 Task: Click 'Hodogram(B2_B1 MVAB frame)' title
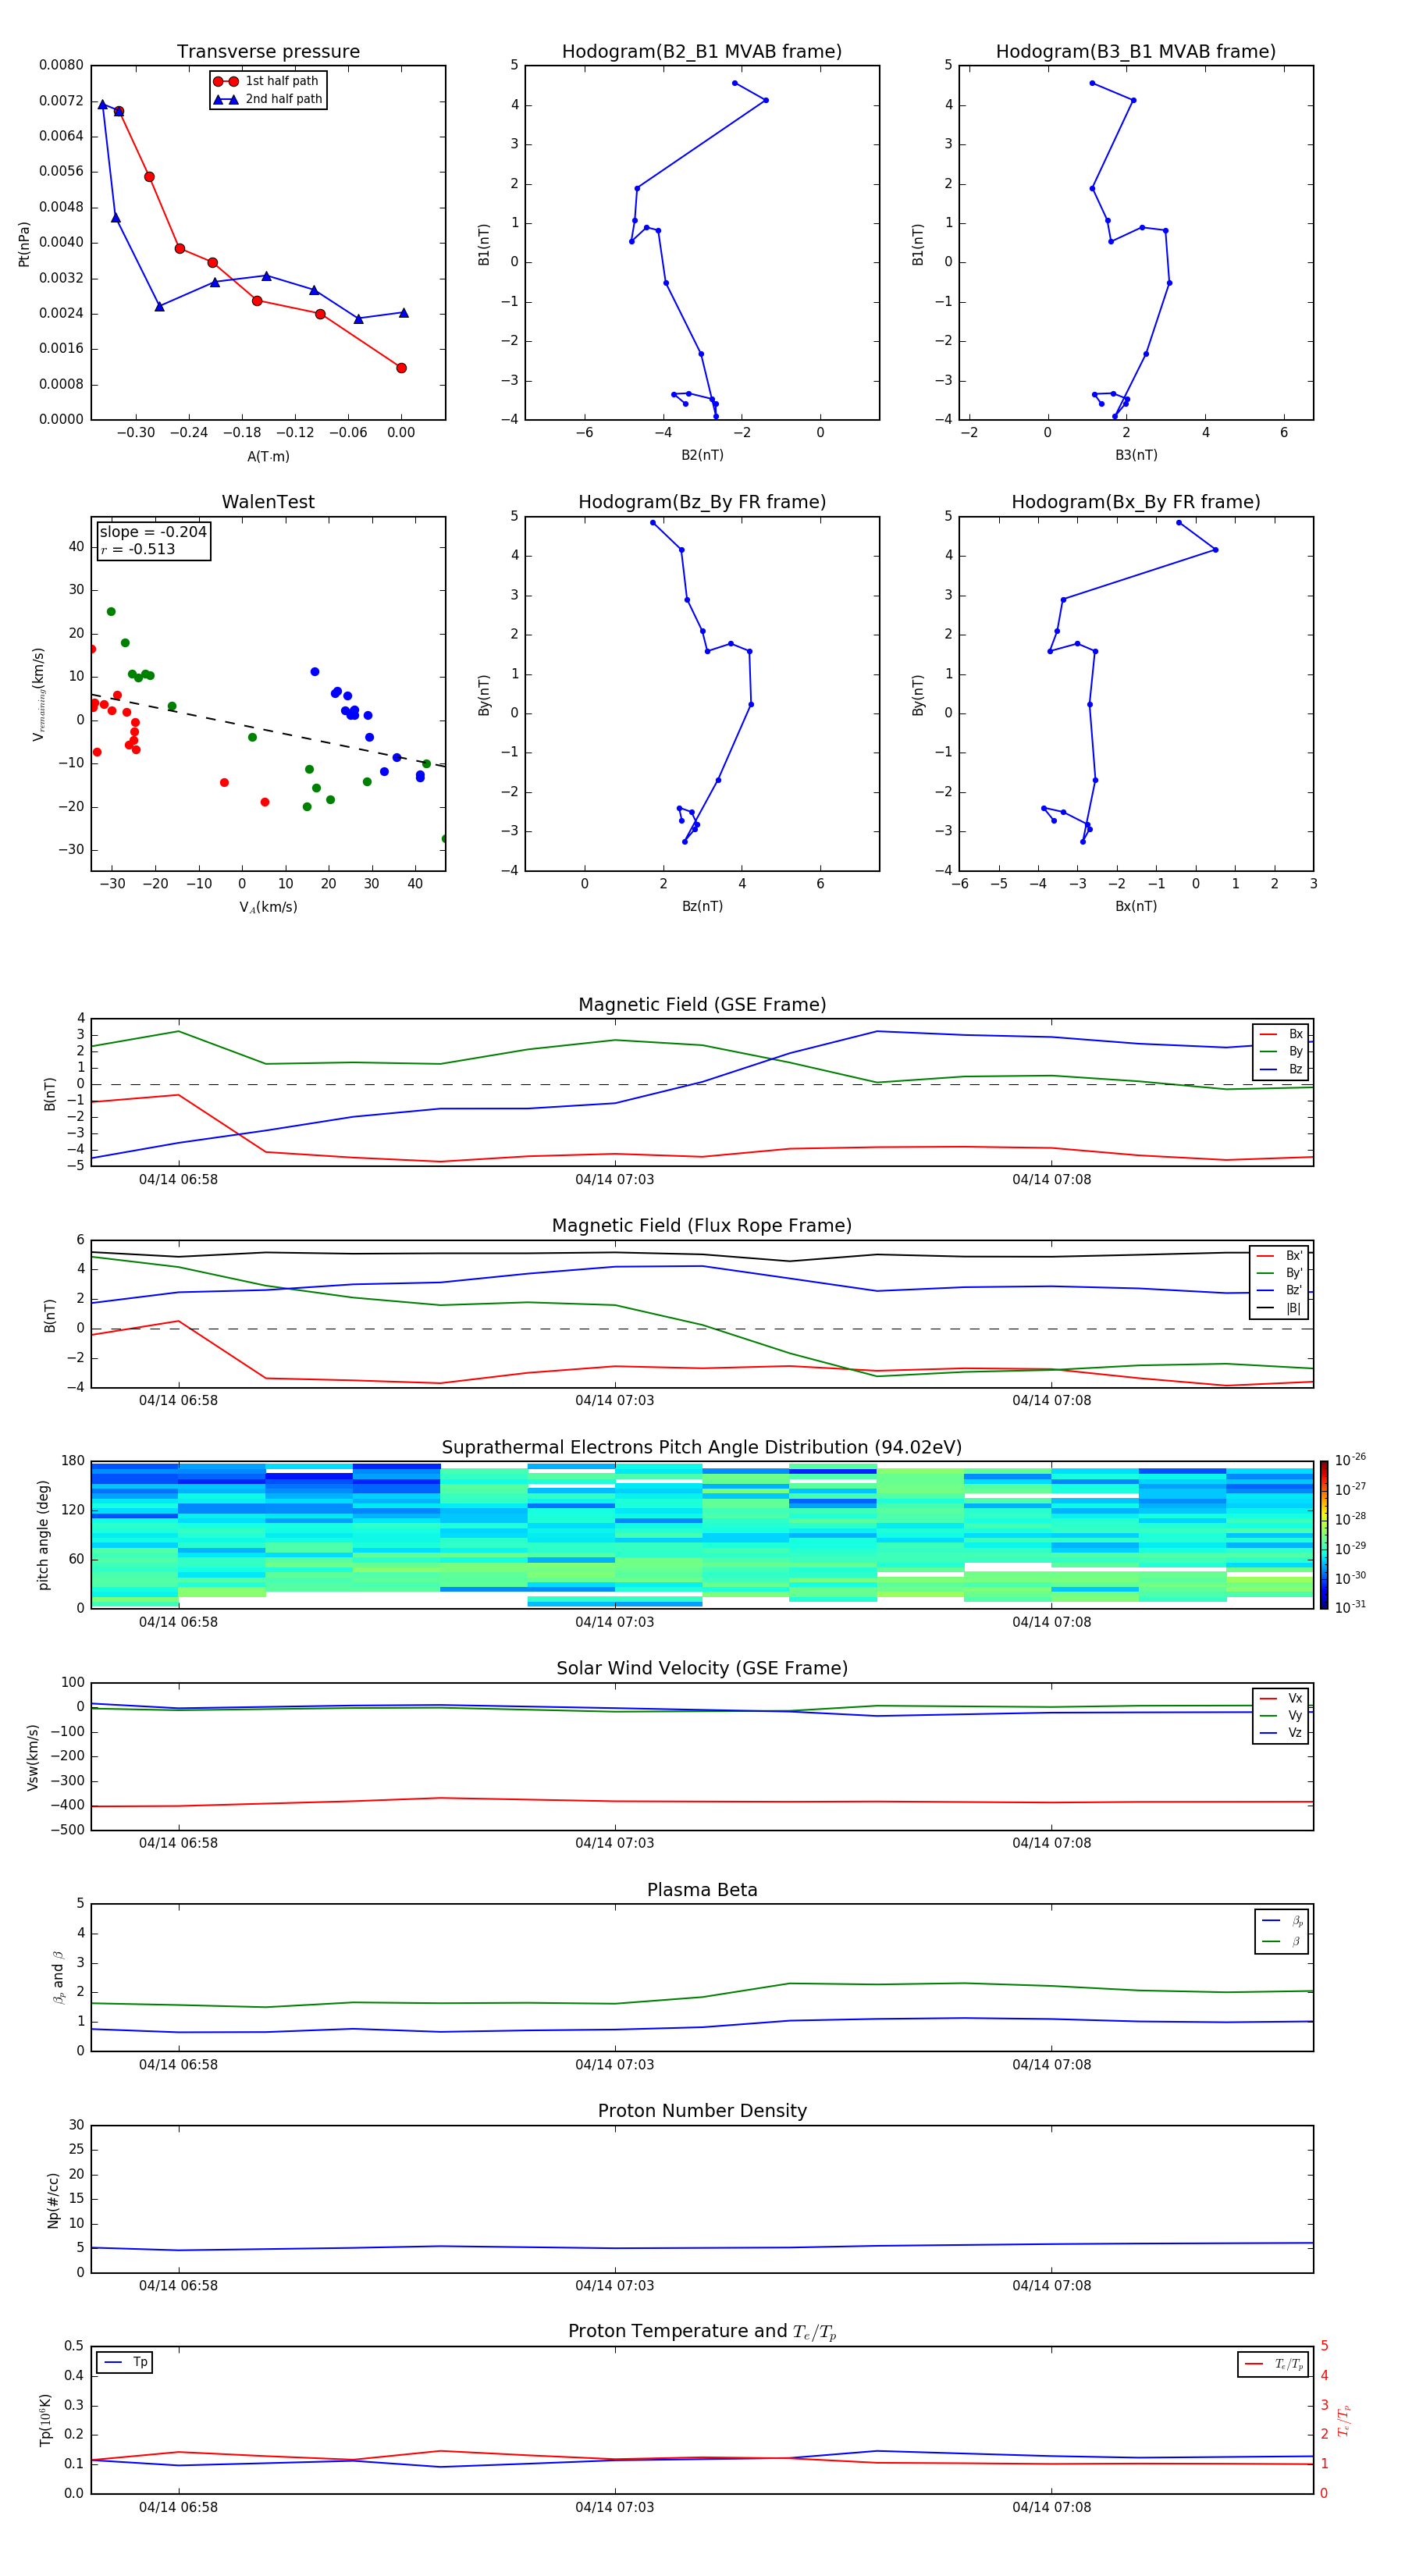(x=702, y=52)
